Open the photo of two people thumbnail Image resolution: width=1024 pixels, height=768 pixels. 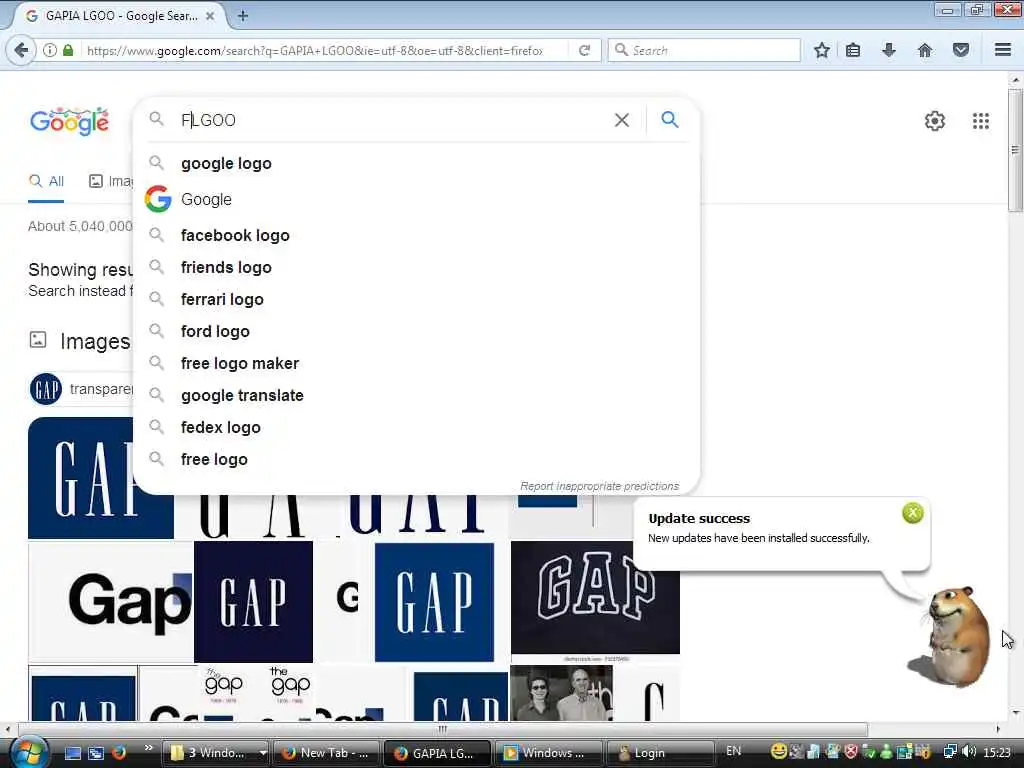coord(562,693)
